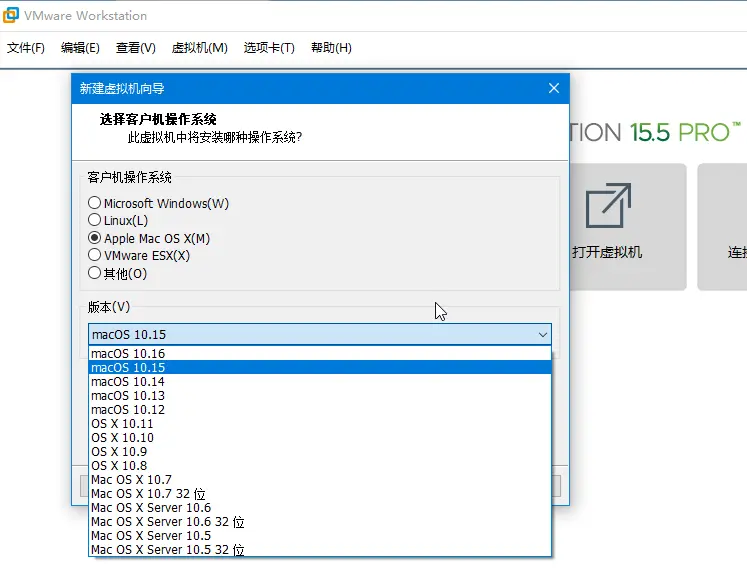Select the Linux(L) radio button

click(94, 220)
